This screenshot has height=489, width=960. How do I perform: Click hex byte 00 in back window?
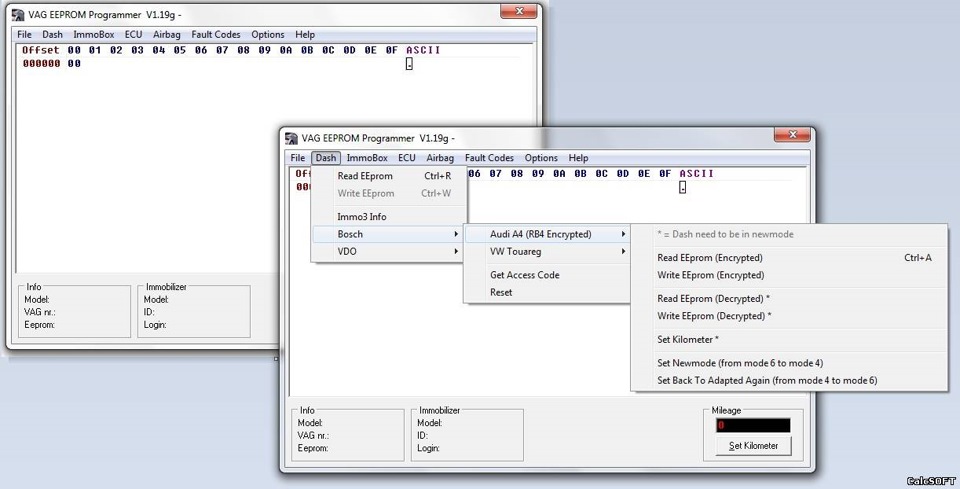point(74,63)
